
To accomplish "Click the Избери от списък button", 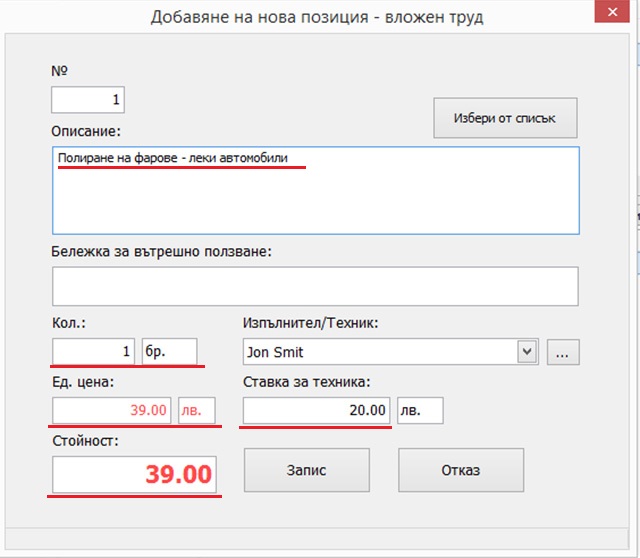I will click(x=505, y=118).
